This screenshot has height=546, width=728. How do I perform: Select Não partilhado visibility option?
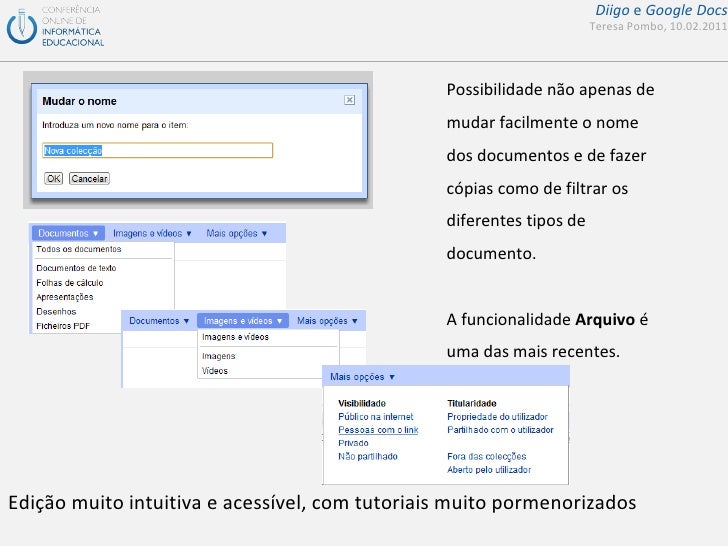pyautogui.click(x=368, y=456)
